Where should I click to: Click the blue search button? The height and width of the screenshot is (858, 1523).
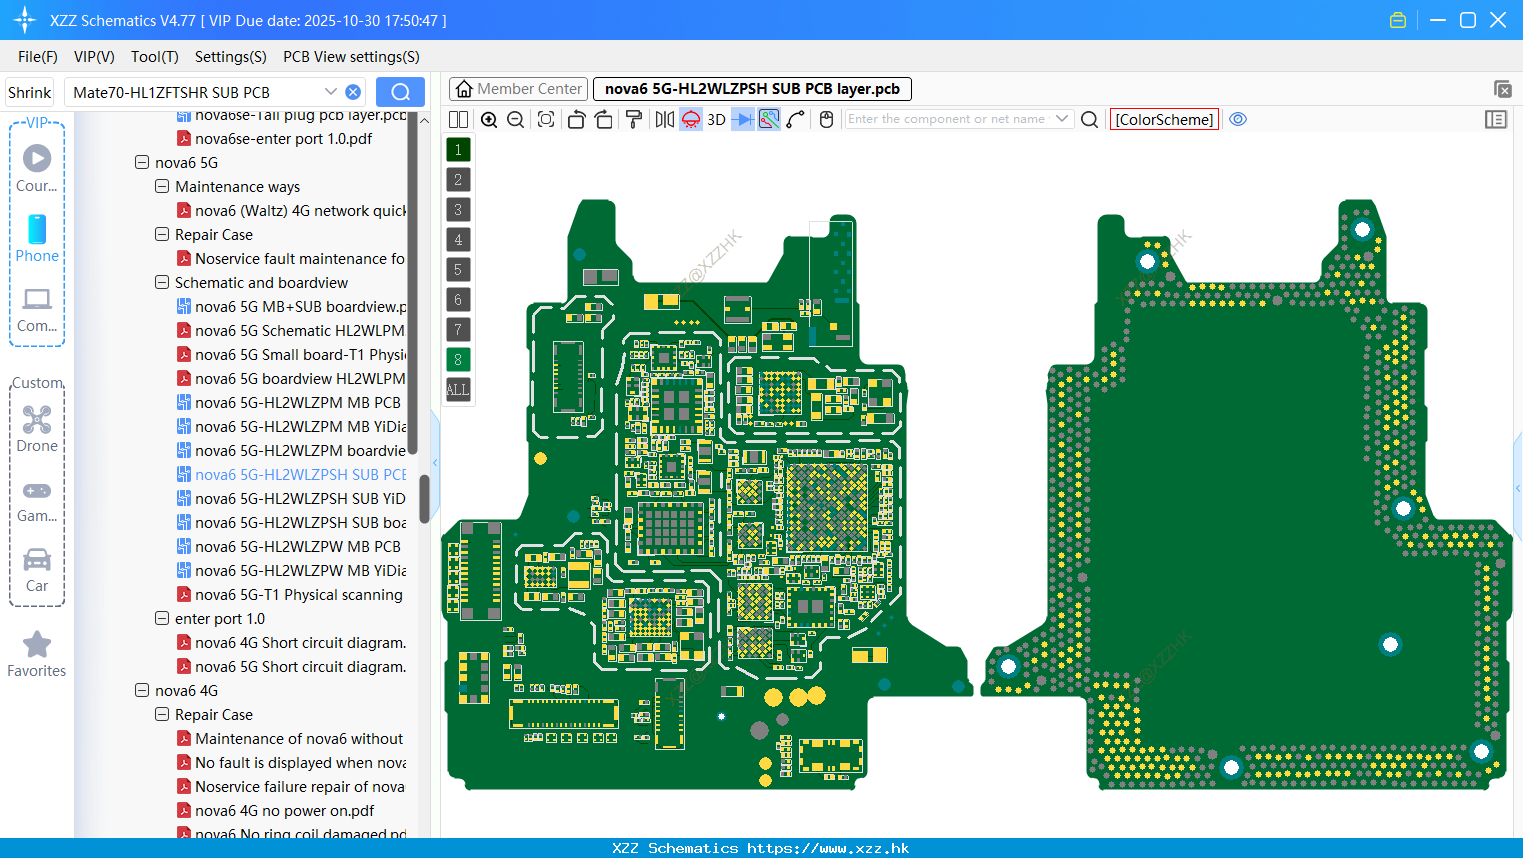pyautogui.click(x=400, y=92)
